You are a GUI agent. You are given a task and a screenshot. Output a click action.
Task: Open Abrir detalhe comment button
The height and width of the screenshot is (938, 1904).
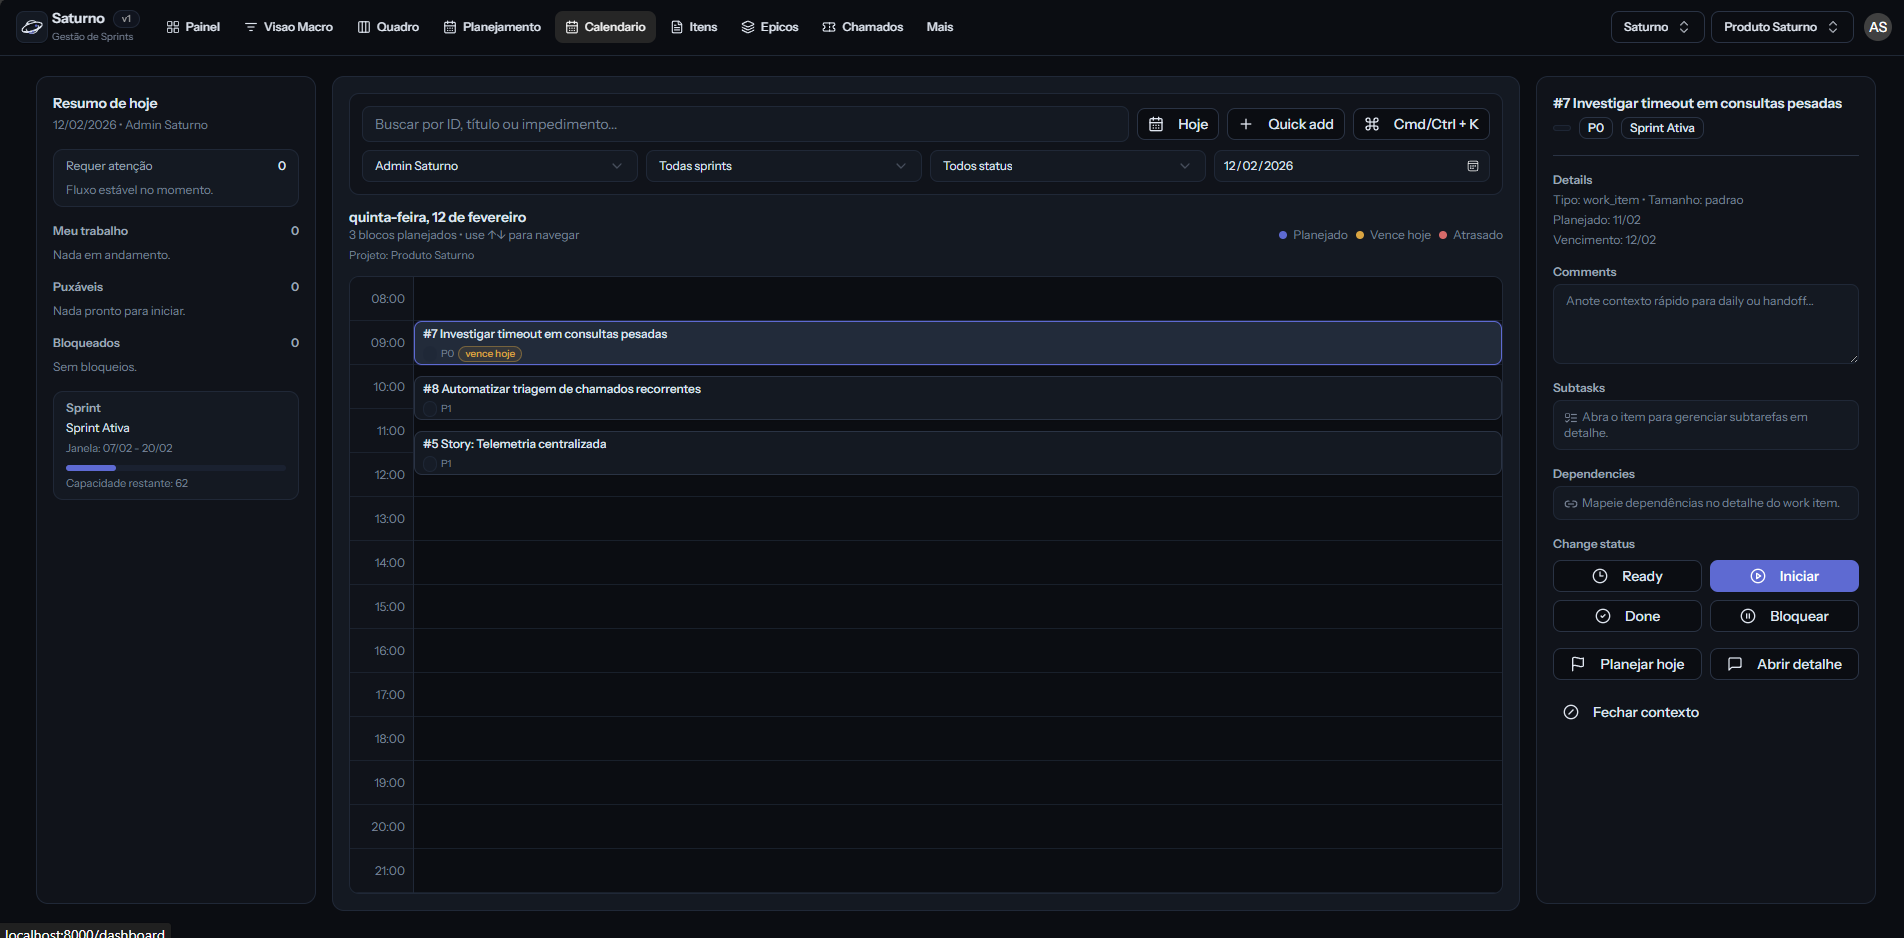(x=1783, y=664)
